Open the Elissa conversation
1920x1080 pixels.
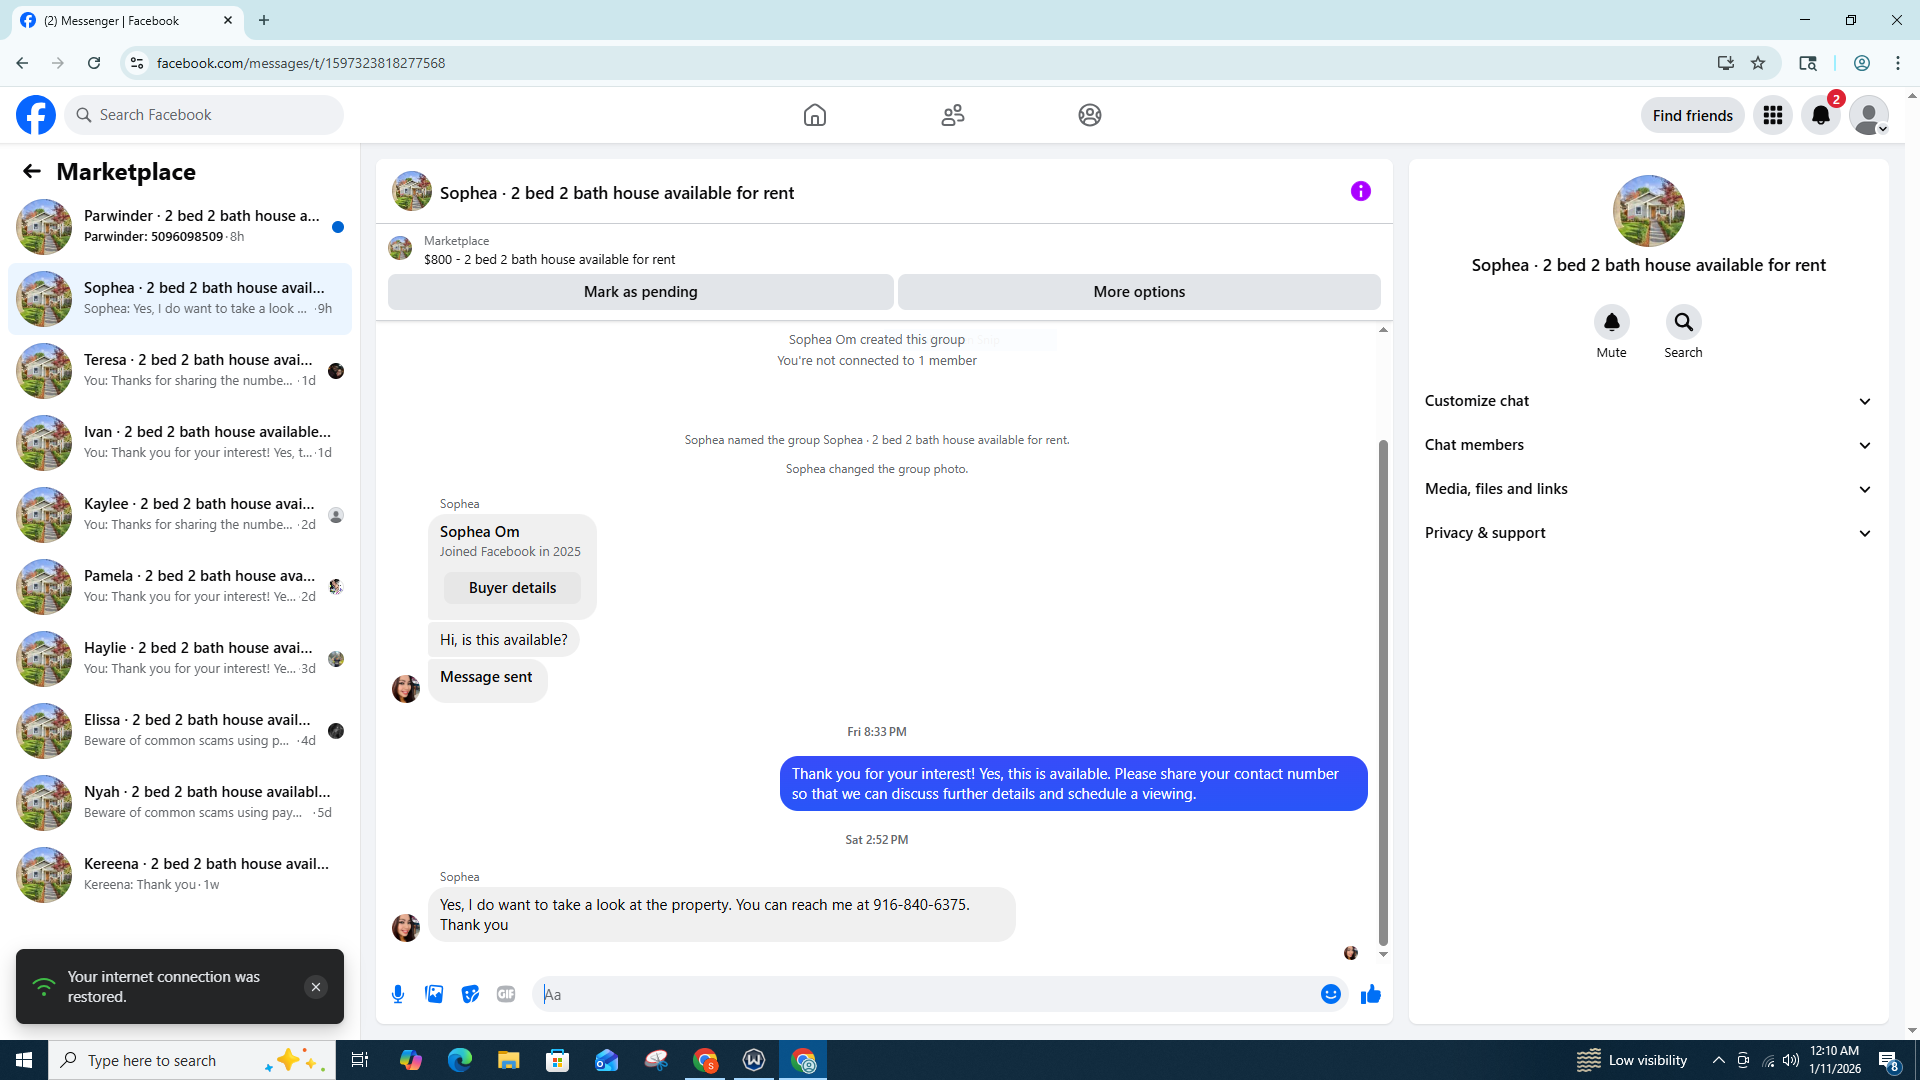tap(180, 731)
